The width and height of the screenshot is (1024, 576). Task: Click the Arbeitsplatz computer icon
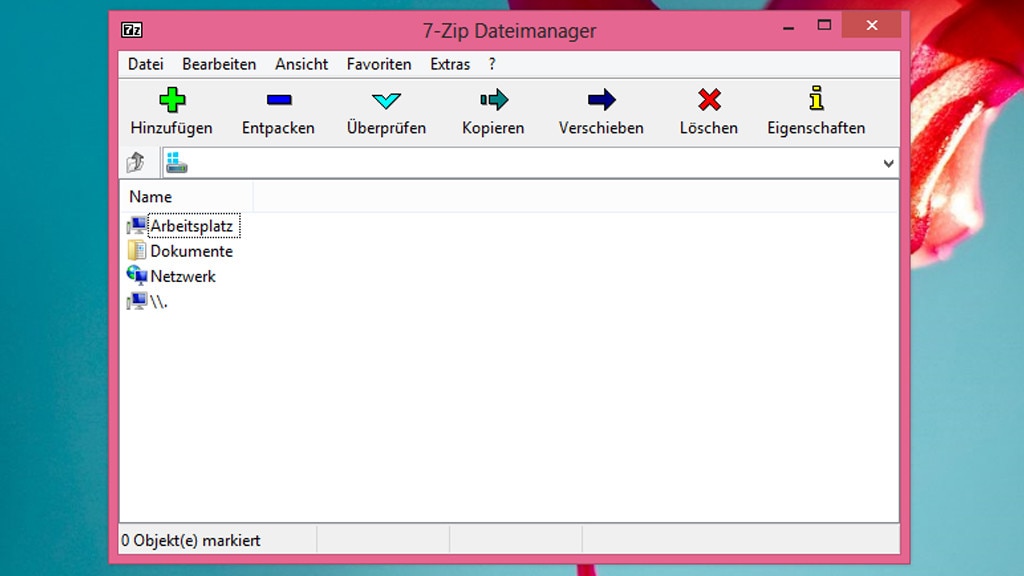tap(136, 226)
